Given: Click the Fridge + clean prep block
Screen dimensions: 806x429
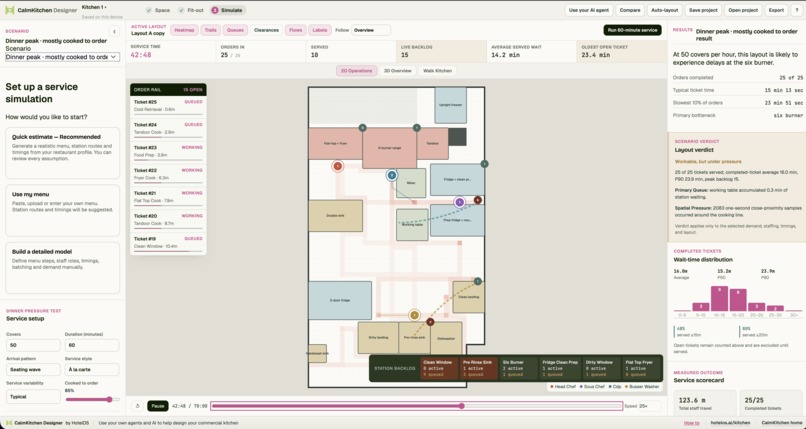Looking at the screenshot, I should pos(457,180).
